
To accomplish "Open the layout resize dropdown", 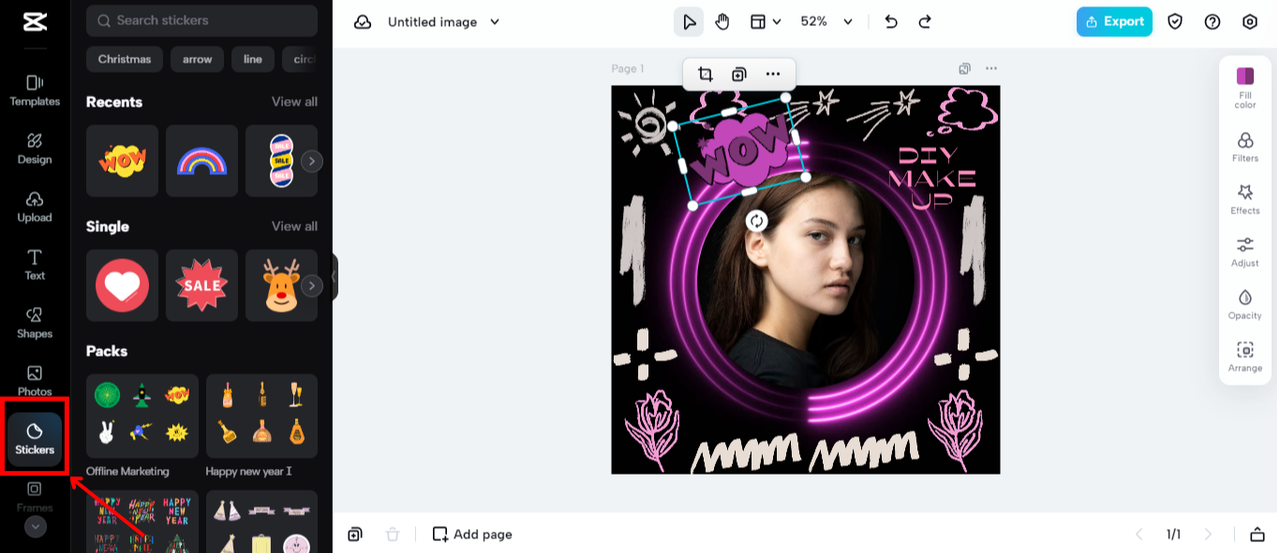I will coord(766,21).
